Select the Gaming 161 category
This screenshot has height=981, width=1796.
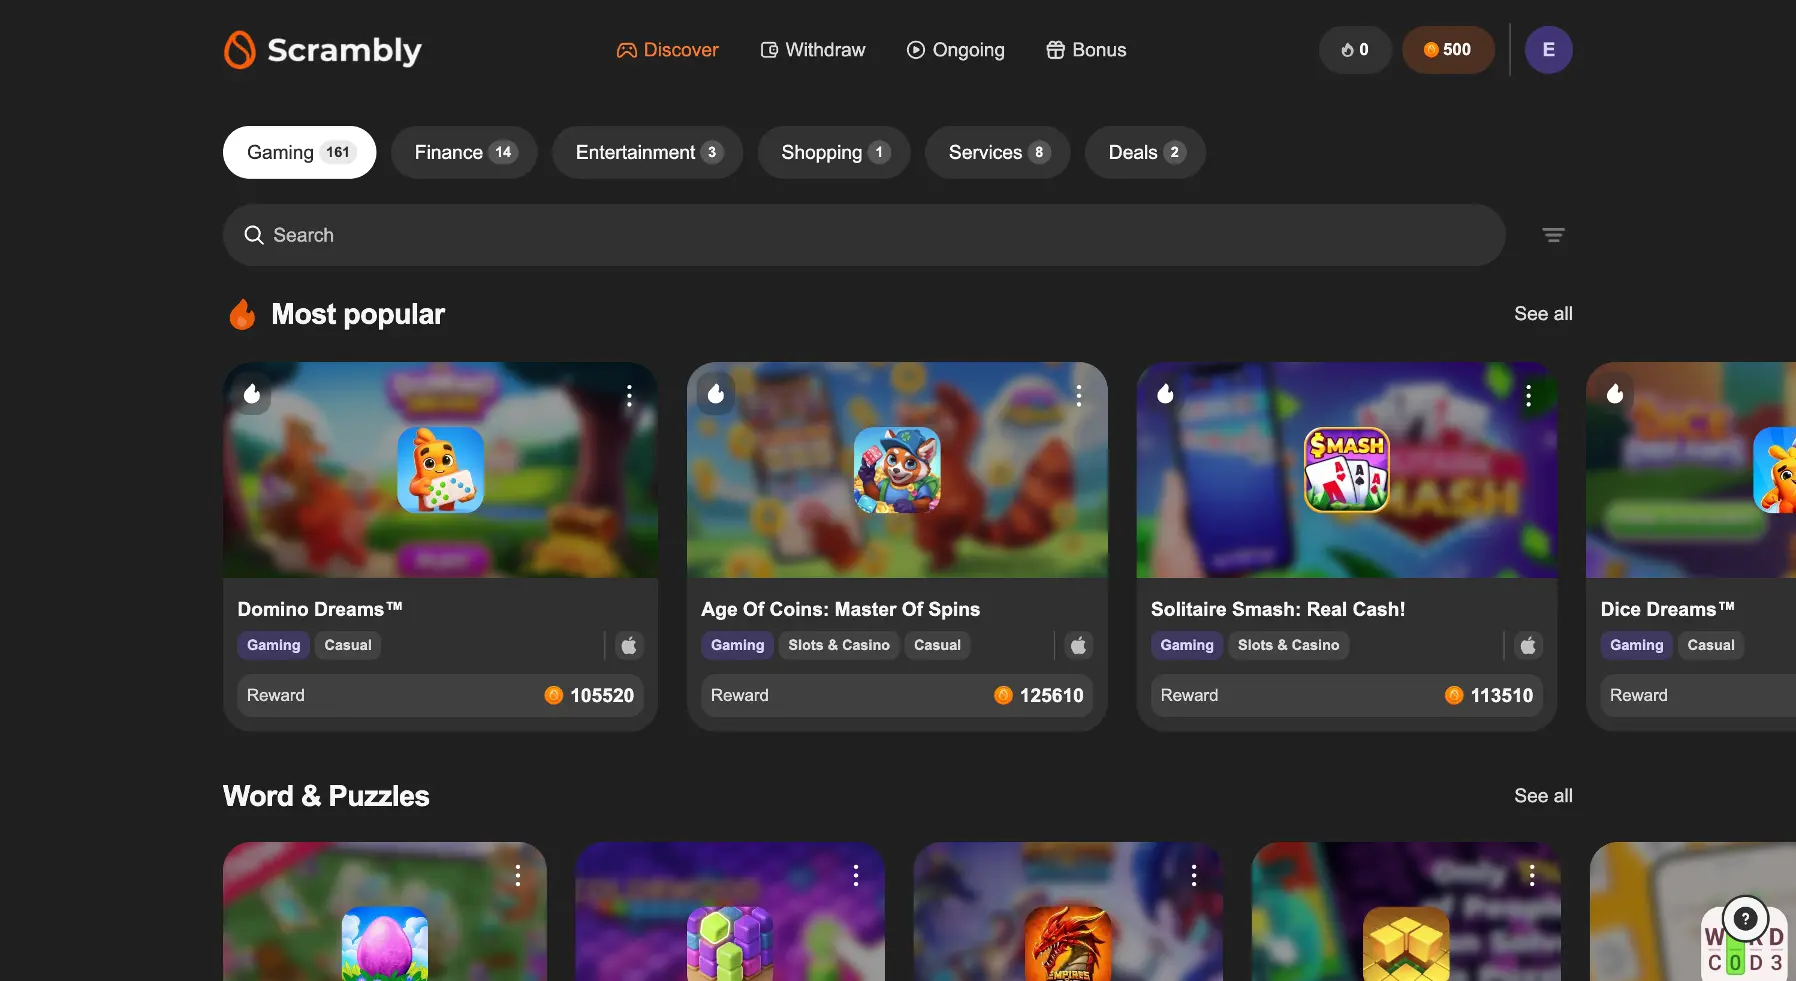(299, 152)
